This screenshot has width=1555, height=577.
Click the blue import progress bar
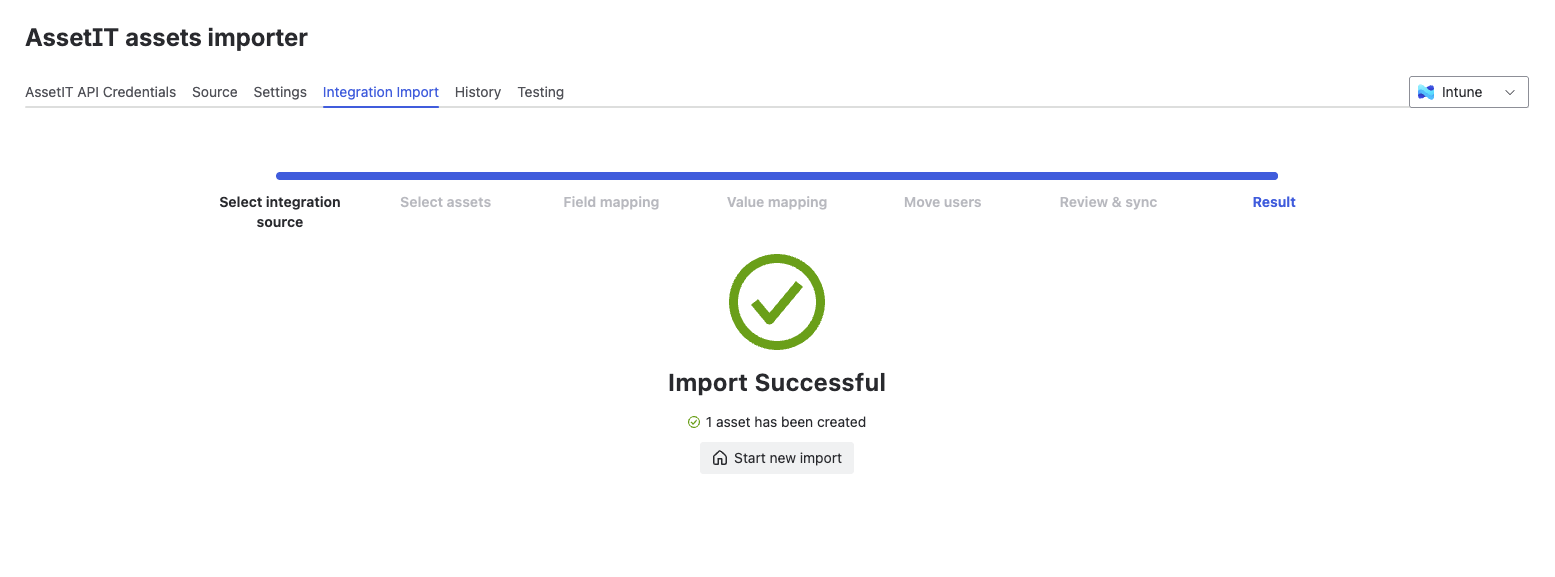point(777,176)
